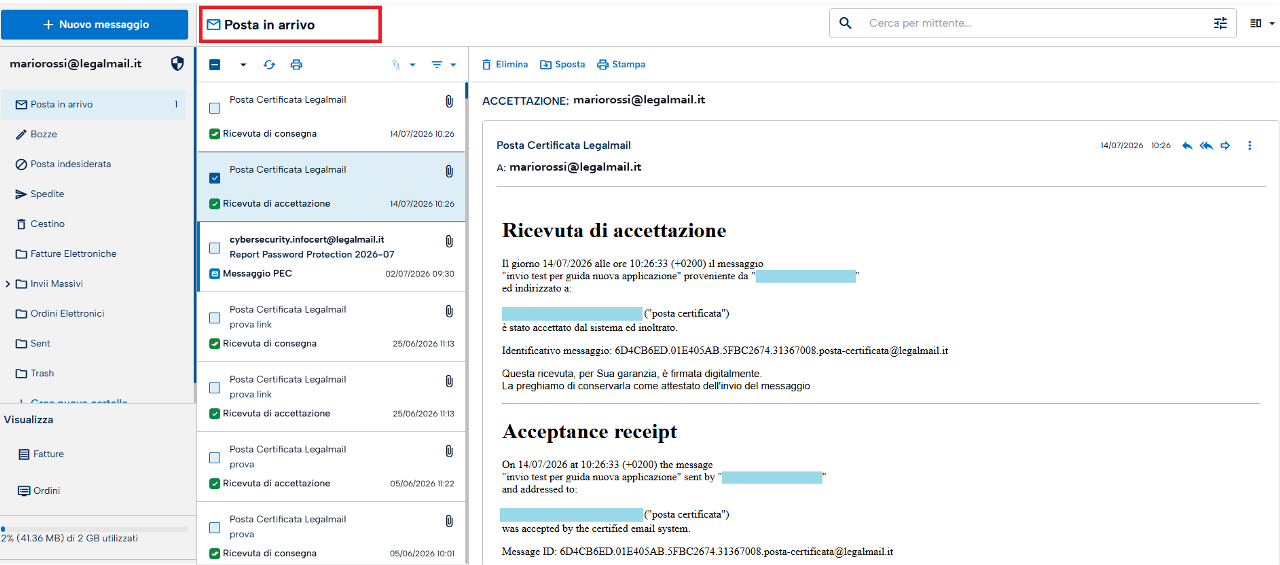Image resolution: width=1280 pixels, height=565 pixels.
Task: Click the message list scrollbar
Action: point(466,90)
